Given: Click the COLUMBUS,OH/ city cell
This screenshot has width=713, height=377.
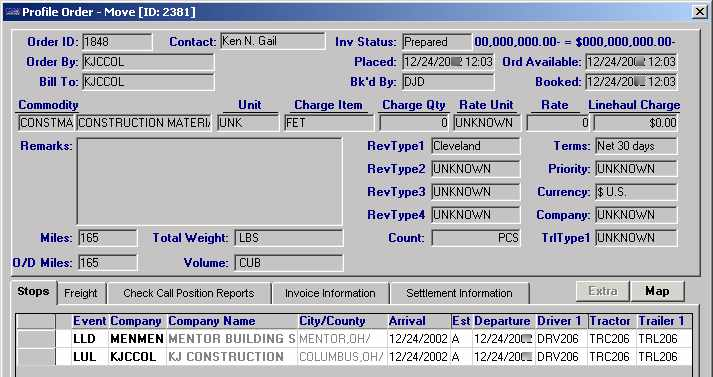Looking at the screenshot, I should pos(342,357).
